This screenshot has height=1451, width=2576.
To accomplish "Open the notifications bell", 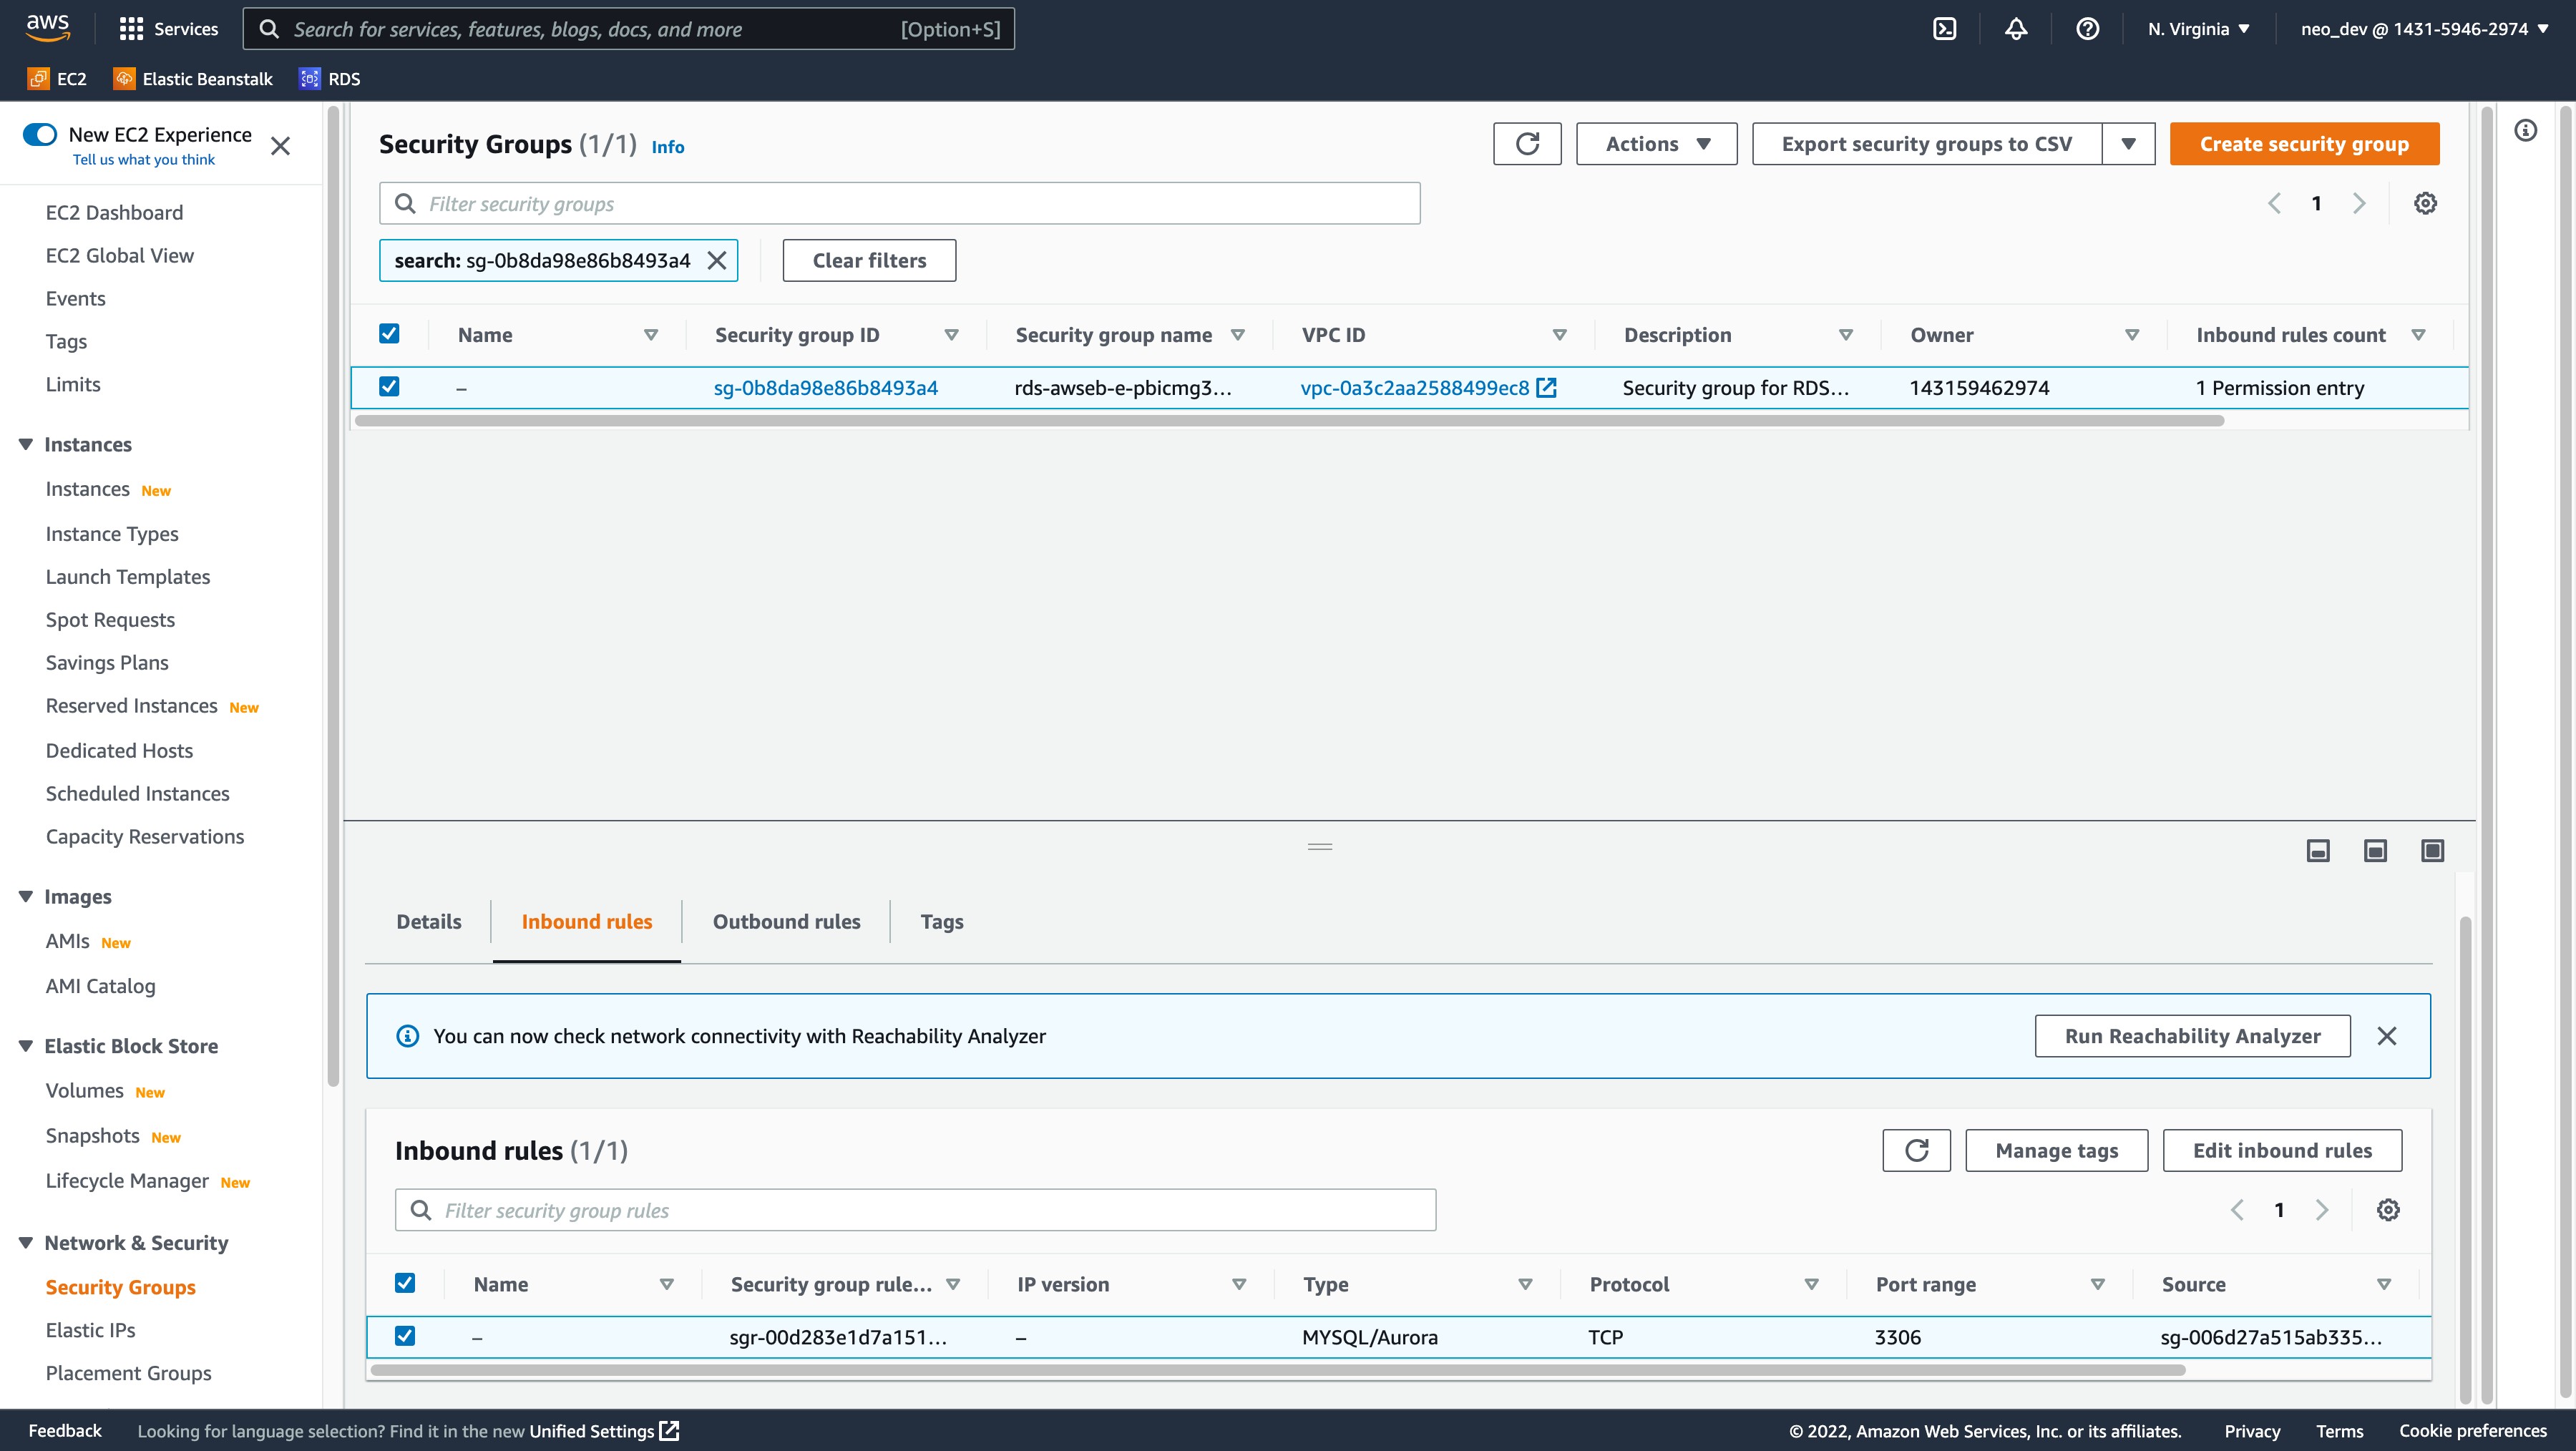I will pos(2016,29).
